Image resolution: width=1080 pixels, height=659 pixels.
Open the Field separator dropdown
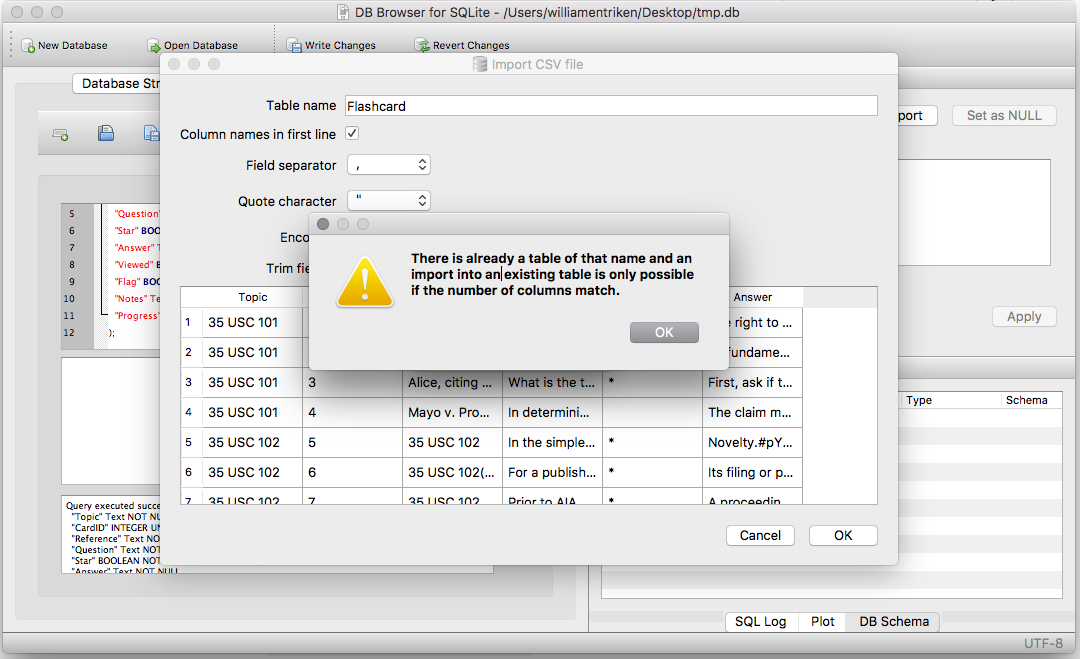click(388, 165)
